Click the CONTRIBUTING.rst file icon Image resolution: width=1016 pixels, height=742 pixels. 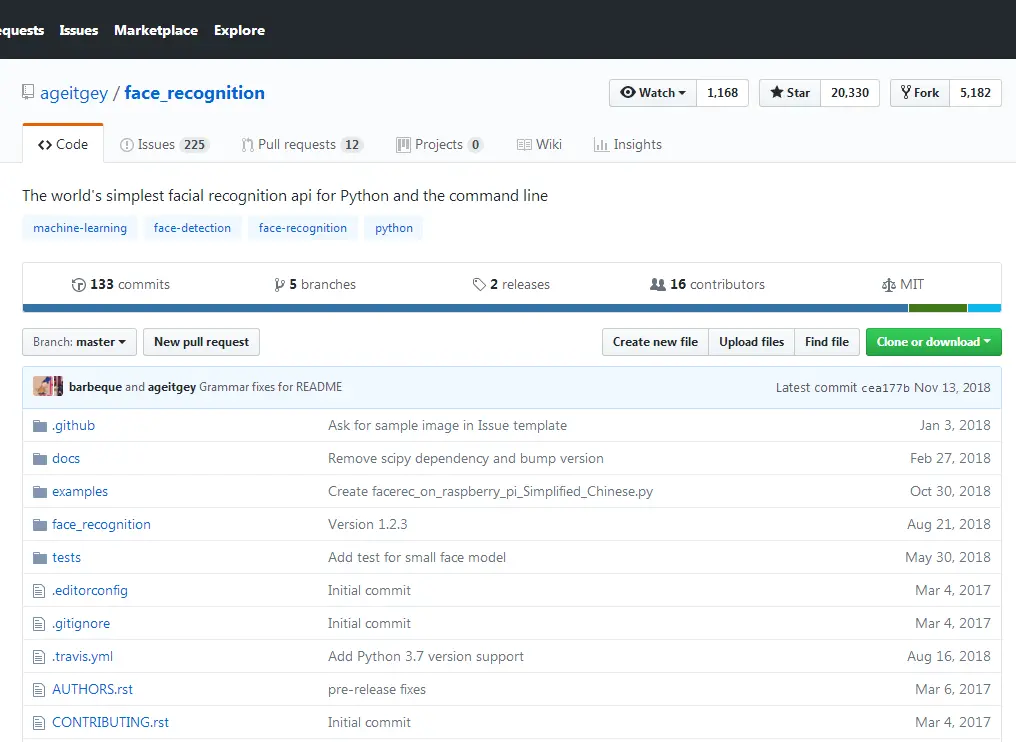40,723
